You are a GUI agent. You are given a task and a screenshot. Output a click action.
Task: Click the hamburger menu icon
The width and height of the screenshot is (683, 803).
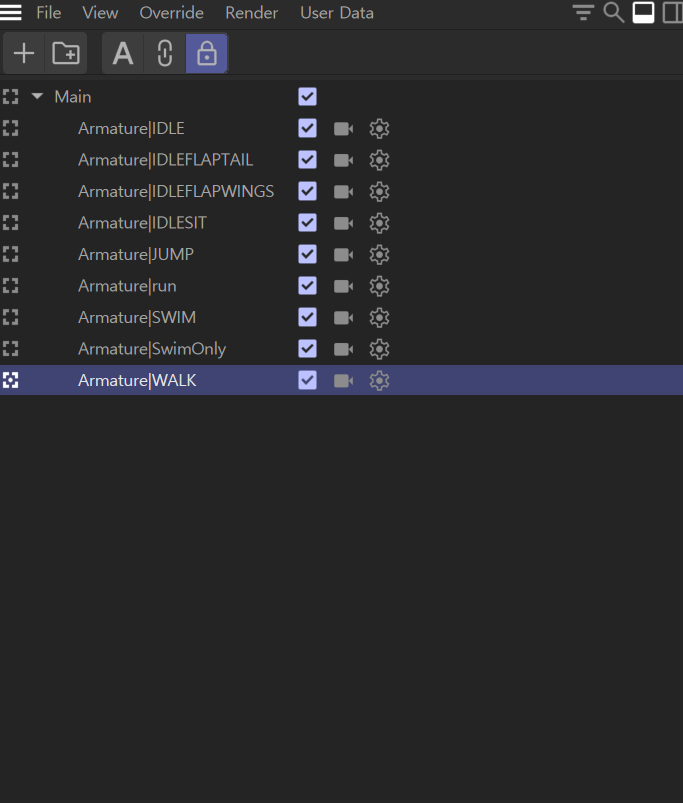click(11, 13)
